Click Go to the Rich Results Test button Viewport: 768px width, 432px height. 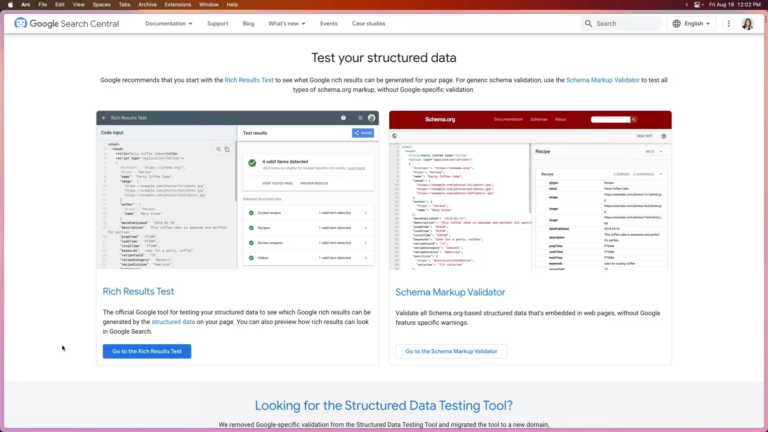click(147, 351)
